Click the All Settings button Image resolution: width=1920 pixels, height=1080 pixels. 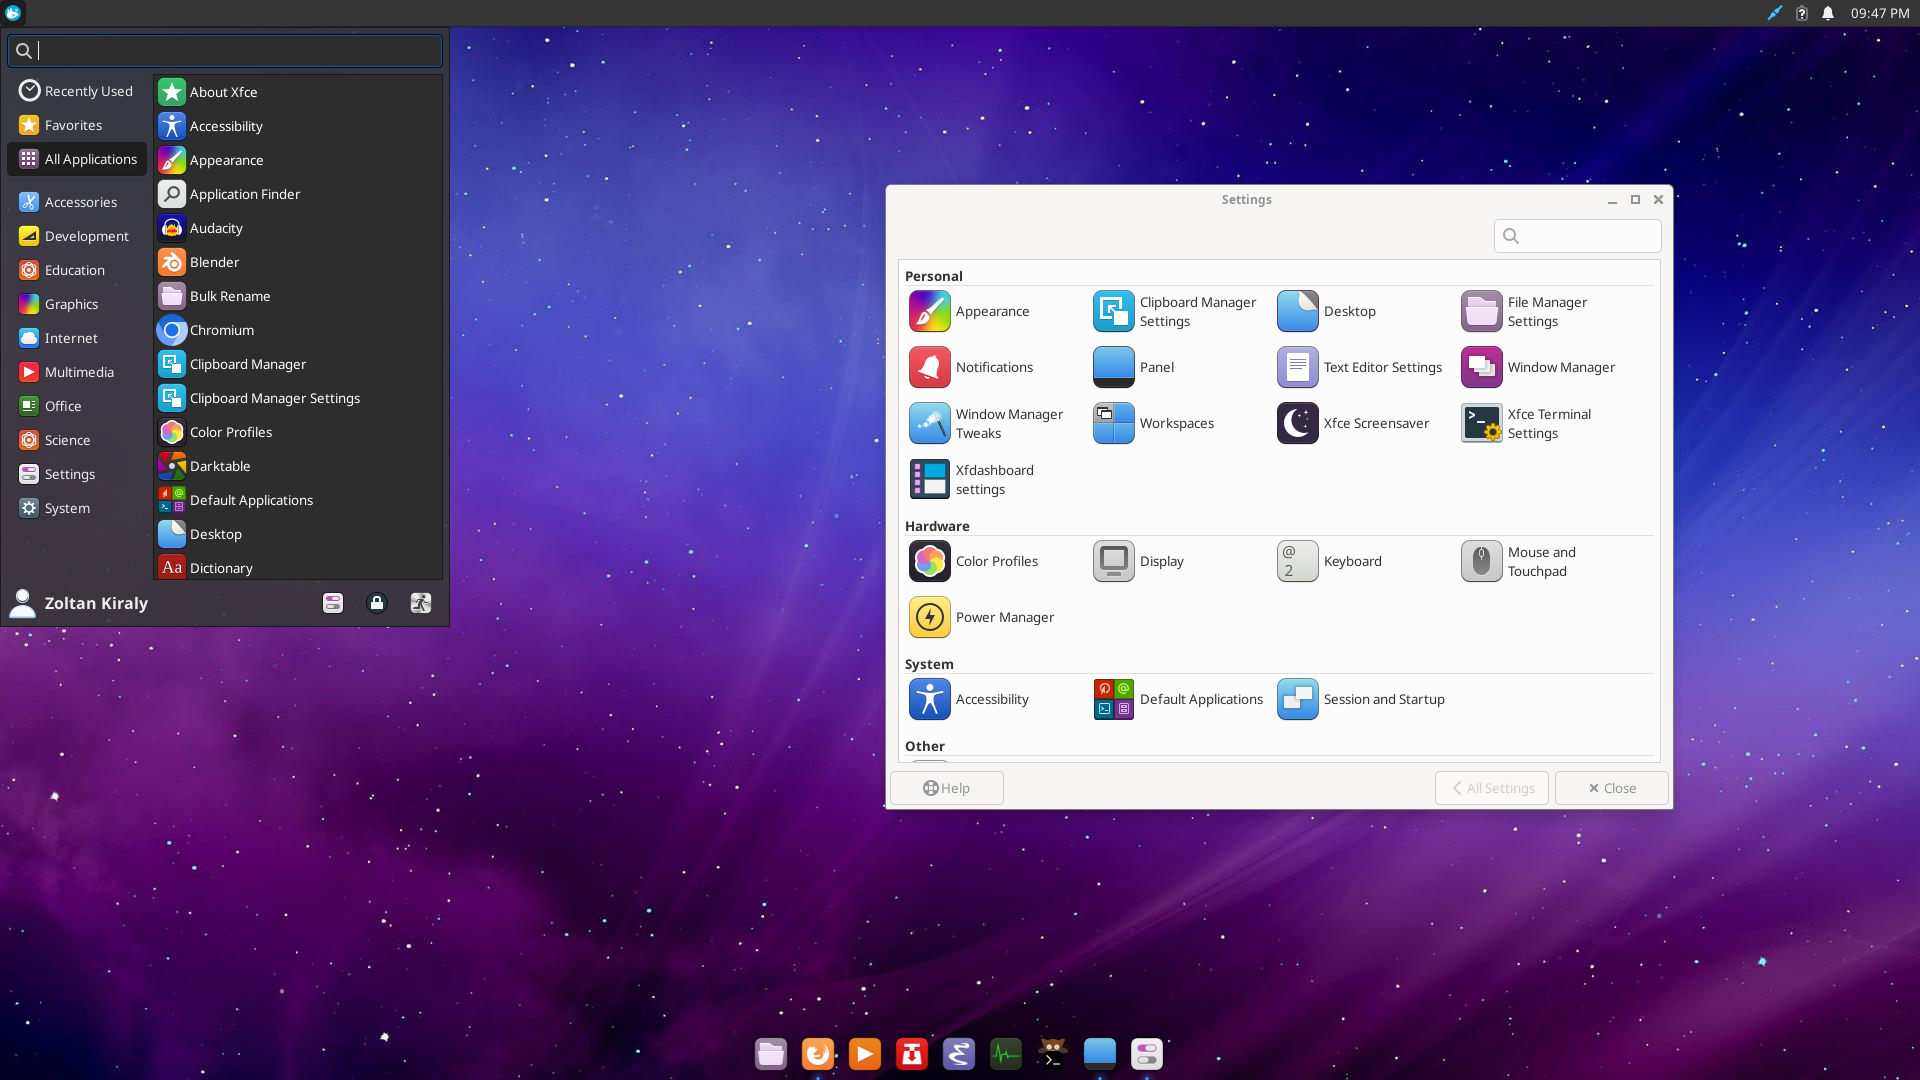click(1492, 788)
